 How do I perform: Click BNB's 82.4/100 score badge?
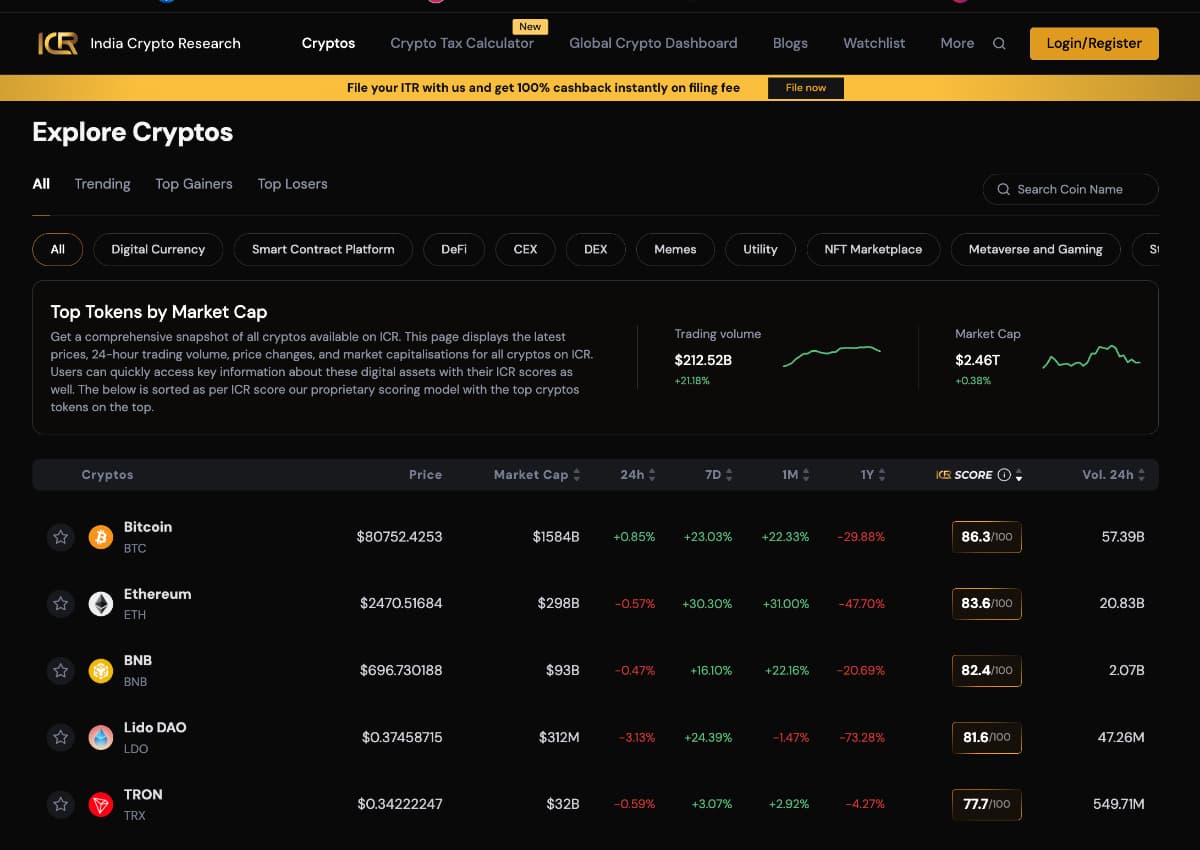coord(987,670)
